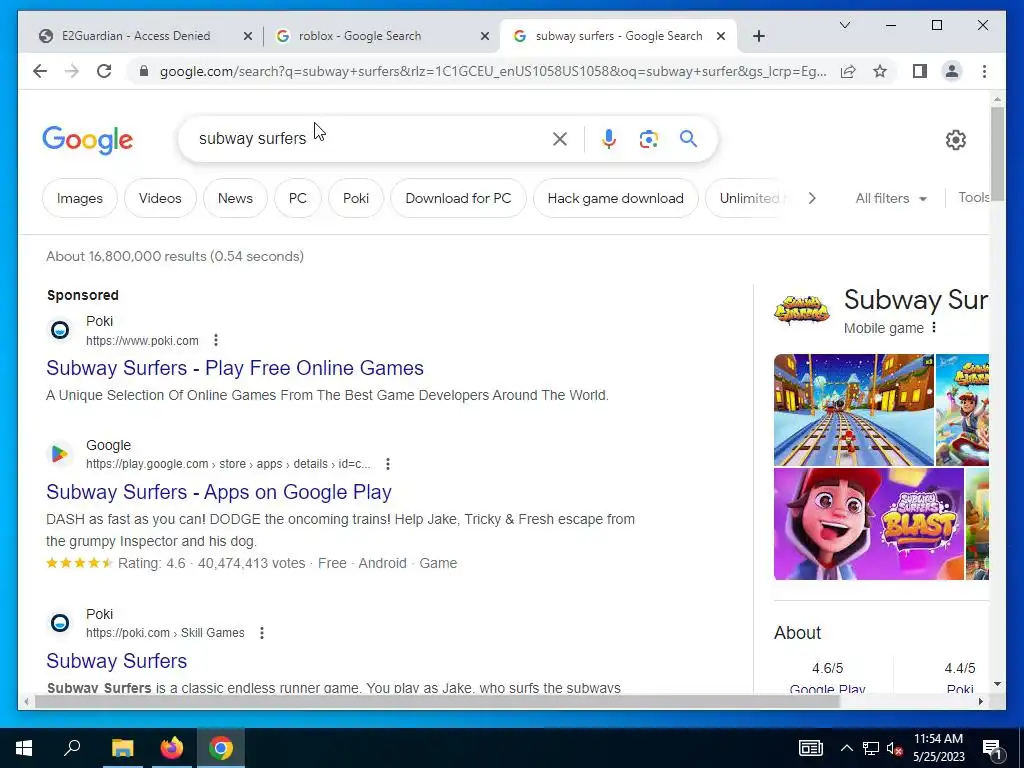Share this page via address bar icon
The height and width of the screenshot is (768, 1024).
pyautogui.click(x=848, y=71)
